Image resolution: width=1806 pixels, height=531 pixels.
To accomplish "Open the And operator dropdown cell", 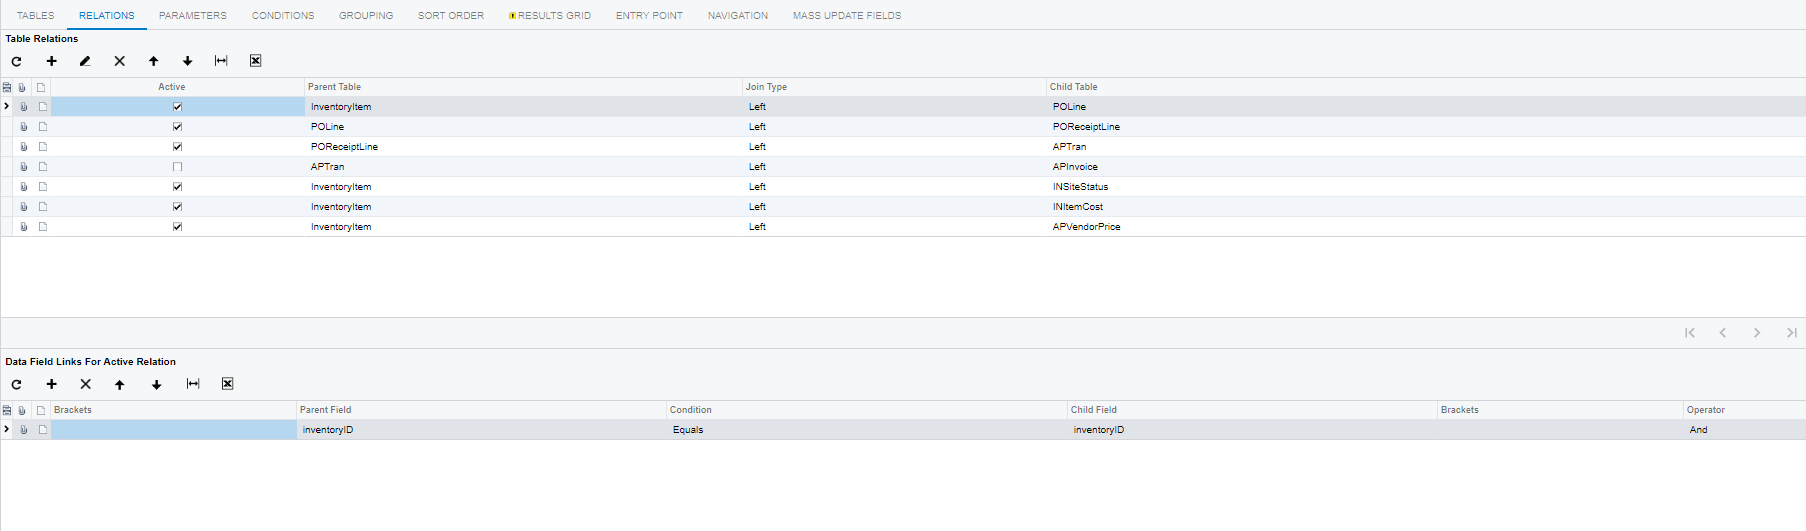I will click(1698, 430).
